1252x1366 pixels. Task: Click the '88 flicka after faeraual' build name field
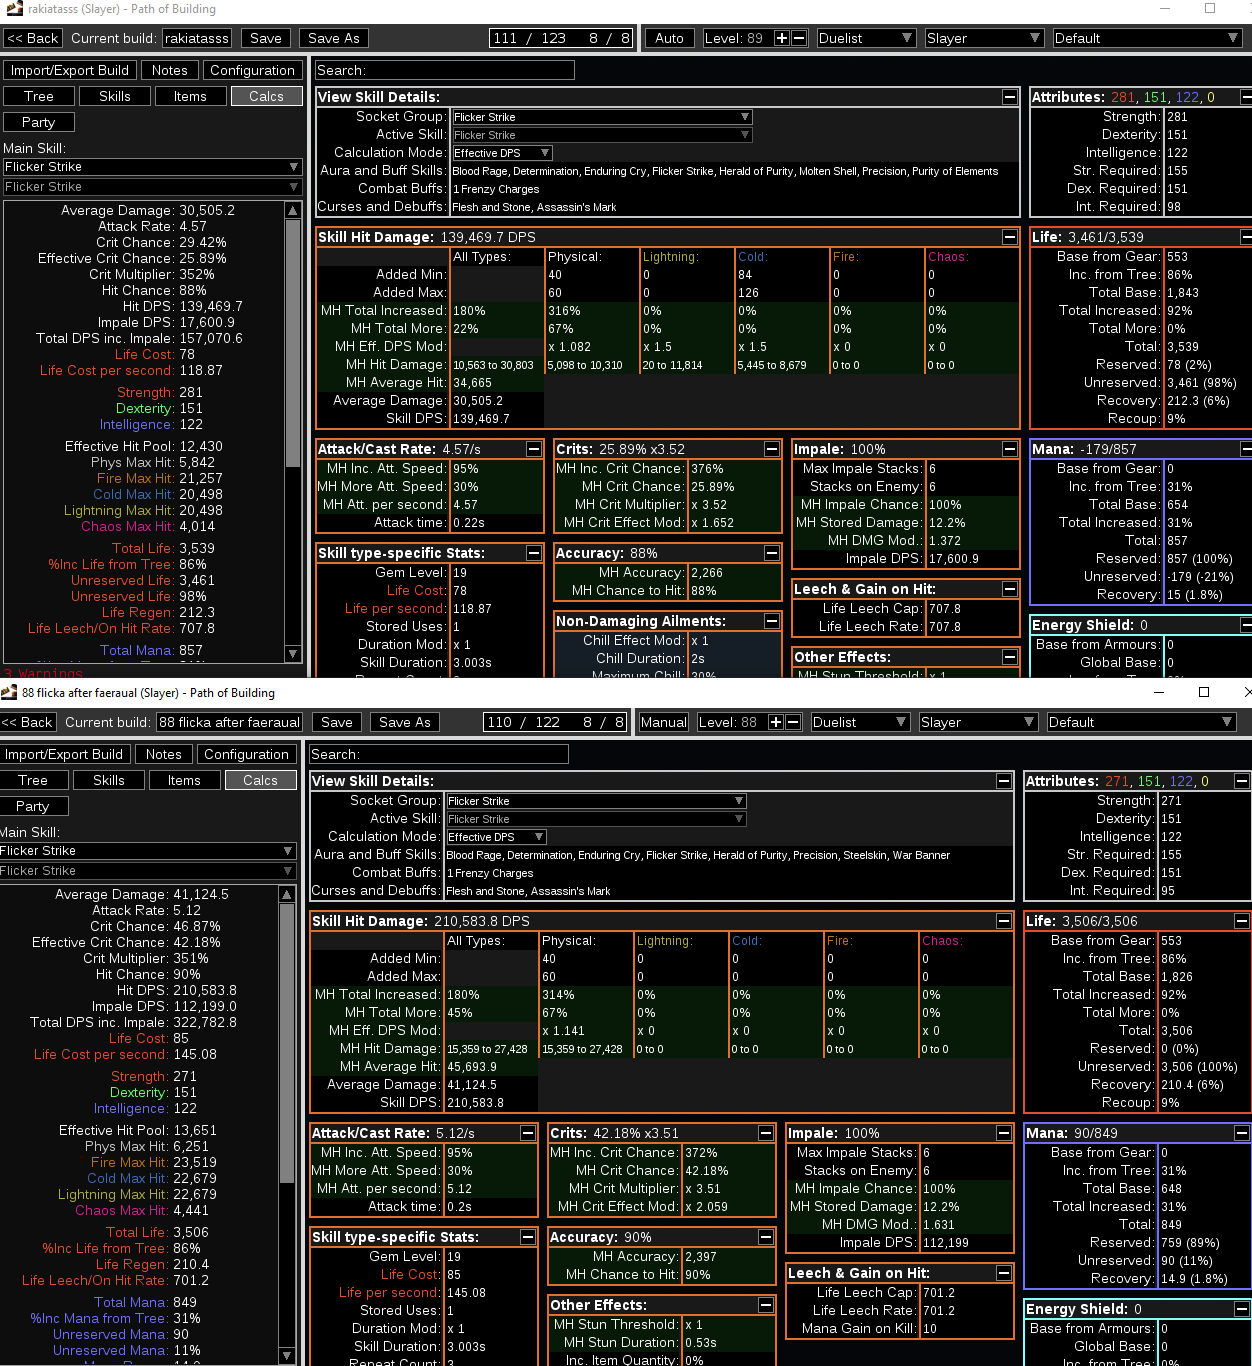pyautogui.click(x=229, y=722)
